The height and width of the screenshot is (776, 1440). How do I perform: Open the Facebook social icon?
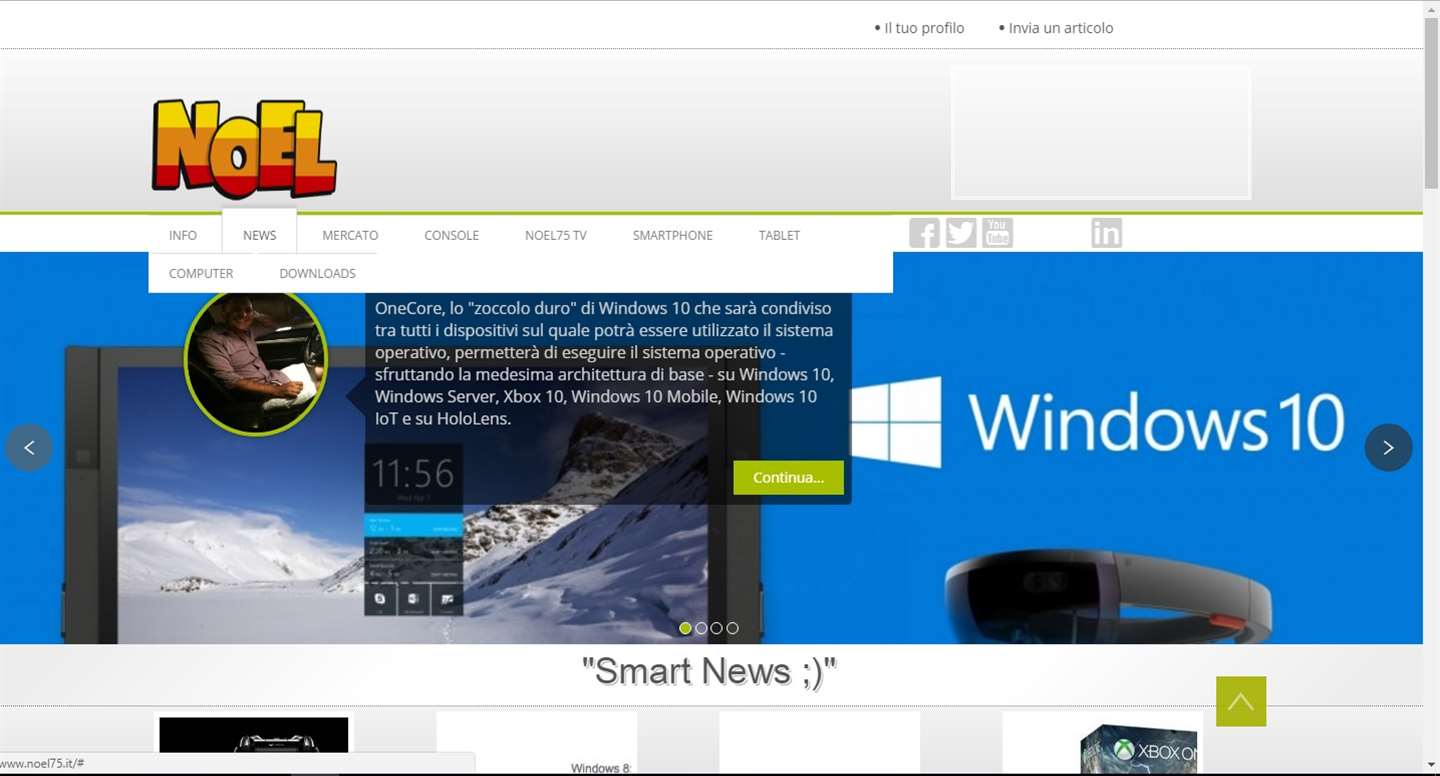924,233
